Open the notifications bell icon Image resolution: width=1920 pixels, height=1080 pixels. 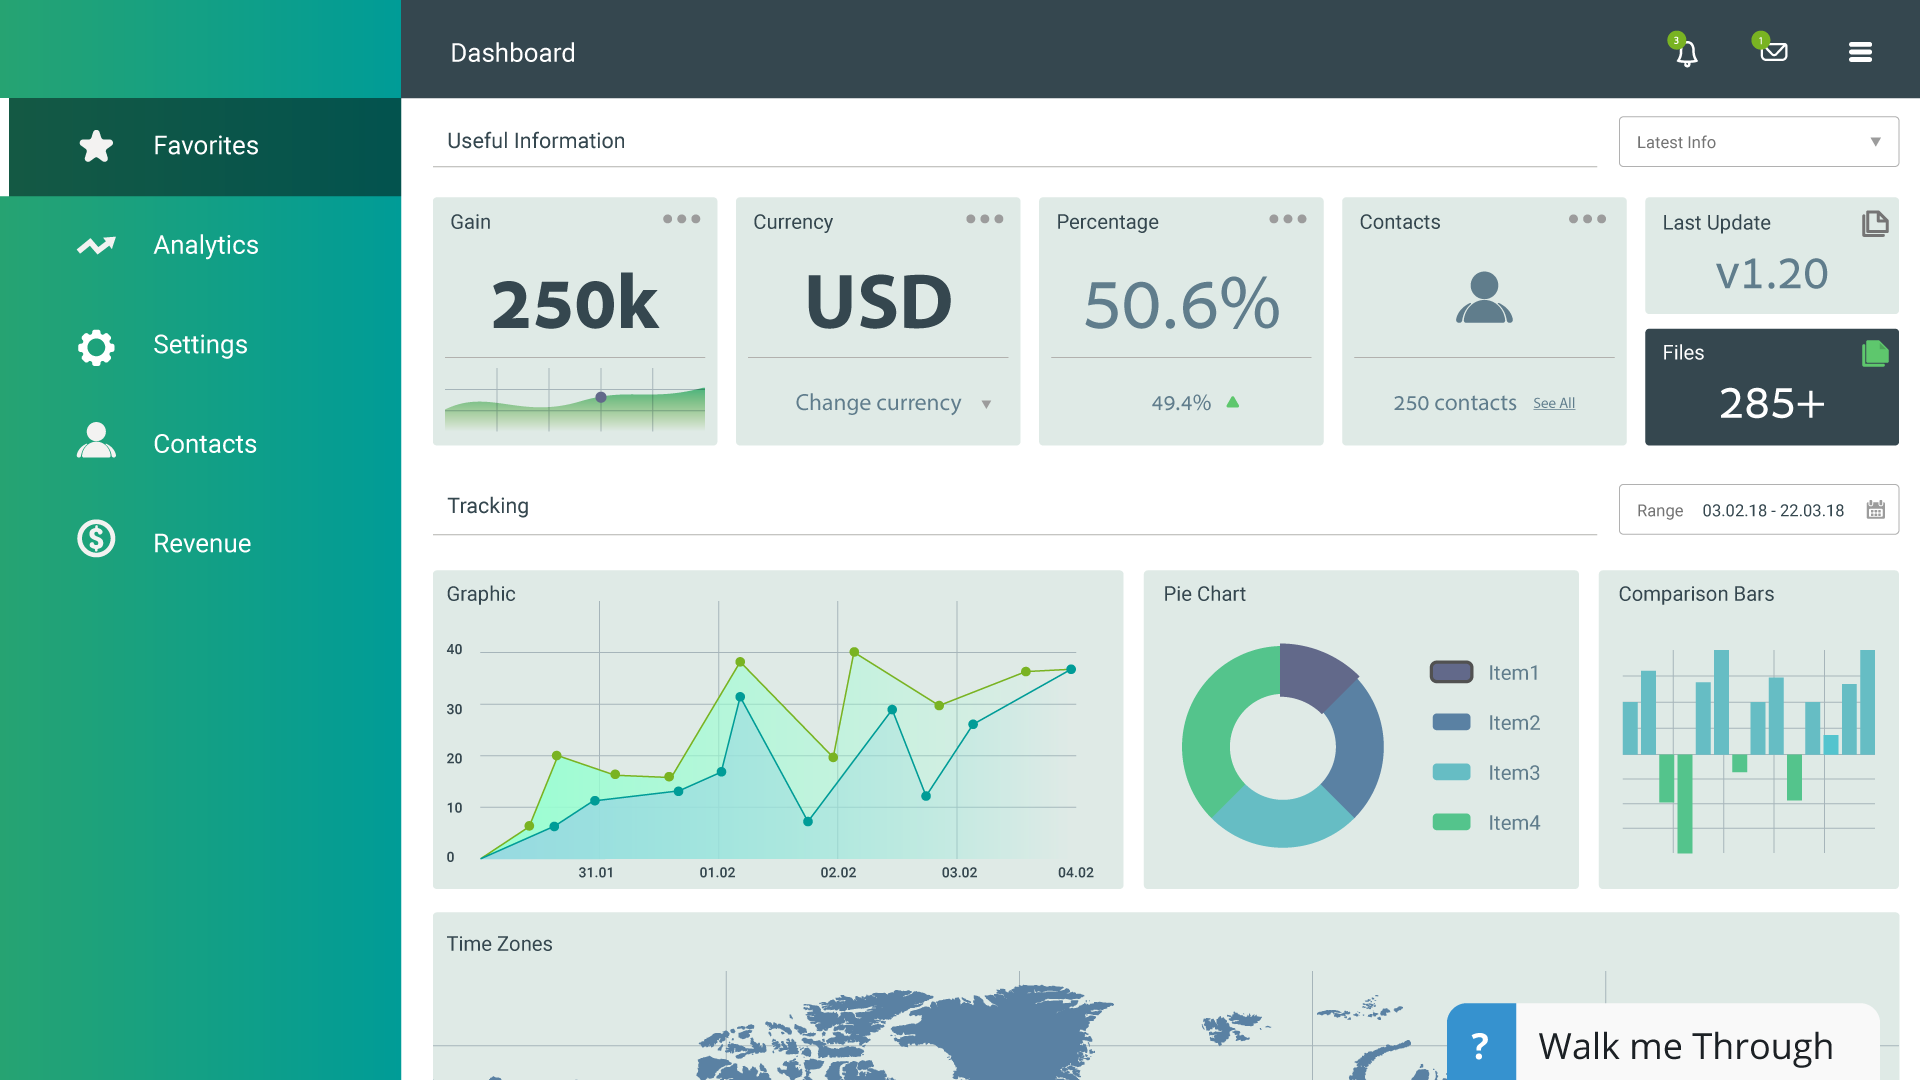pyautogui.click(x=1686, y=52)
